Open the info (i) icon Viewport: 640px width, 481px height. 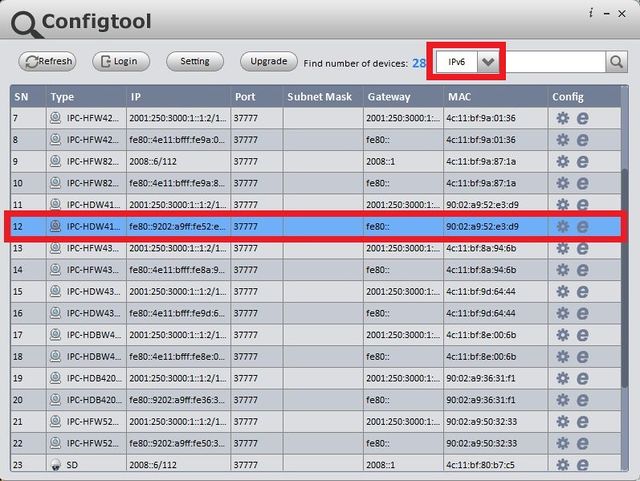coord(591,13)
